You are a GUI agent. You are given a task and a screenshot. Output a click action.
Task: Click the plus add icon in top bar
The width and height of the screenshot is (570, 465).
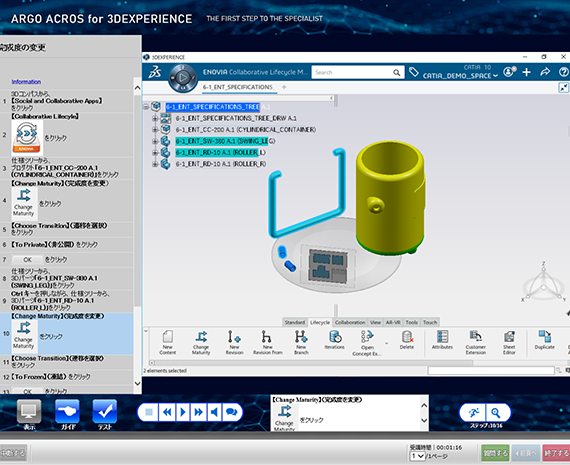tap(526, 72)
